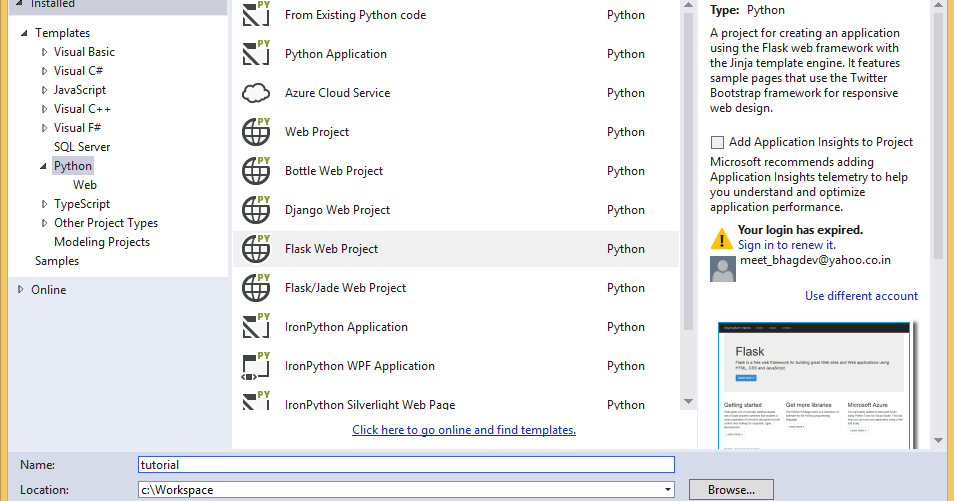The image size is (954, 501).
Task: Select the Samples node
Action: coord(57,261)
